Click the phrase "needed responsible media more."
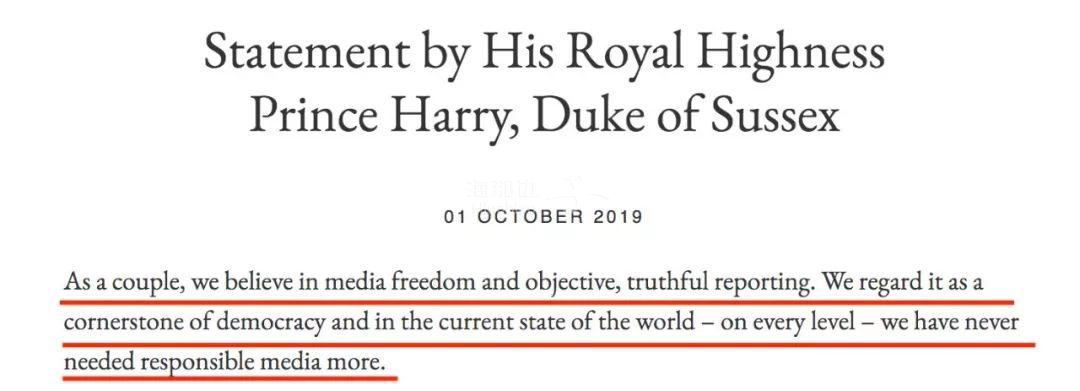The image size is (1080, 391). click(x=225, y=363)
